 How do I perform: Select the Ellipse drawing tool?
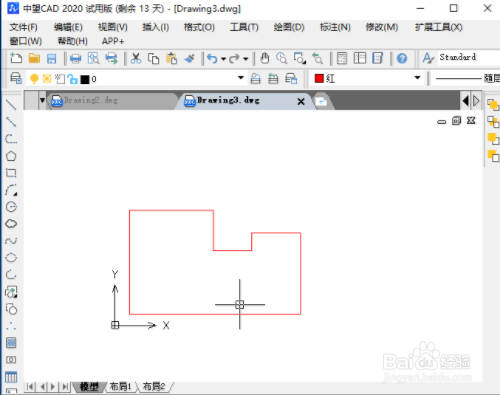point(11,258)
